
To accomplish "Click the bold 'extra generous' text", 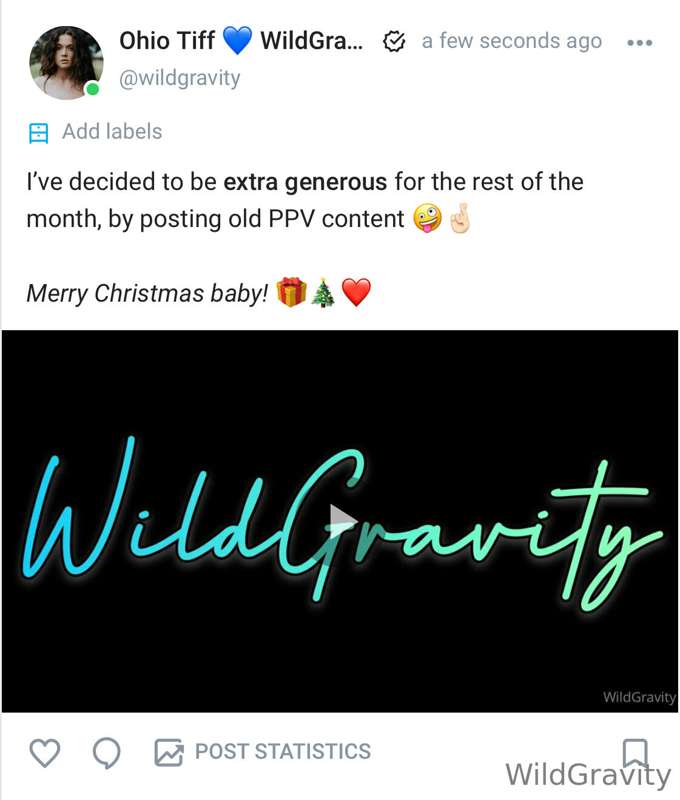I will coord(305,182).
